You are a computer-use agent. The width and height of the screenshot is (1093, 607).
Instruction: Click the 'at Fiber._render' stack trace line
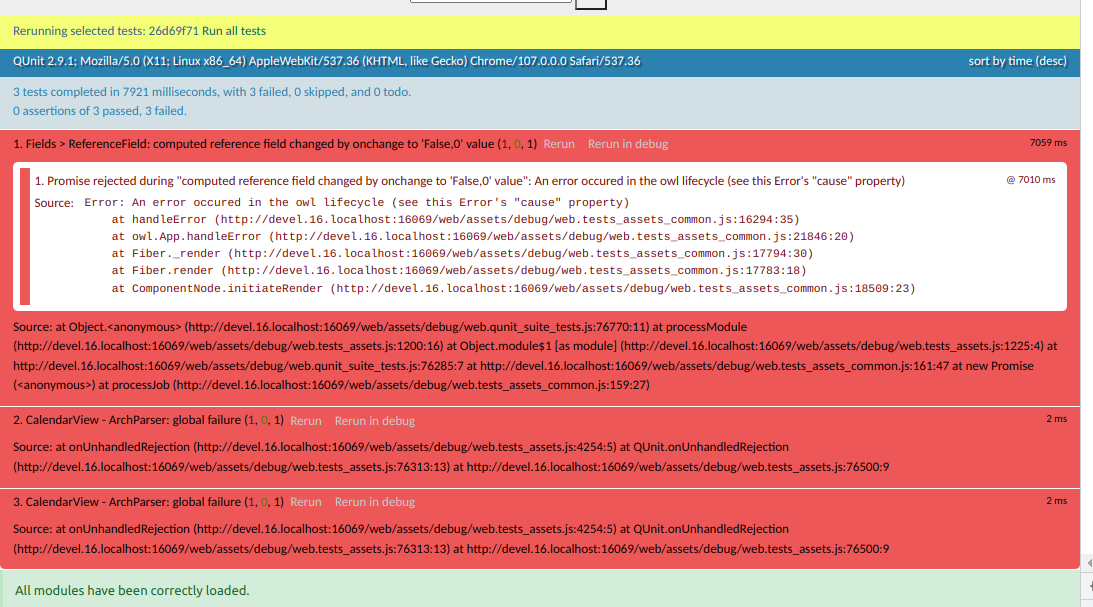(x=462, y=254)
